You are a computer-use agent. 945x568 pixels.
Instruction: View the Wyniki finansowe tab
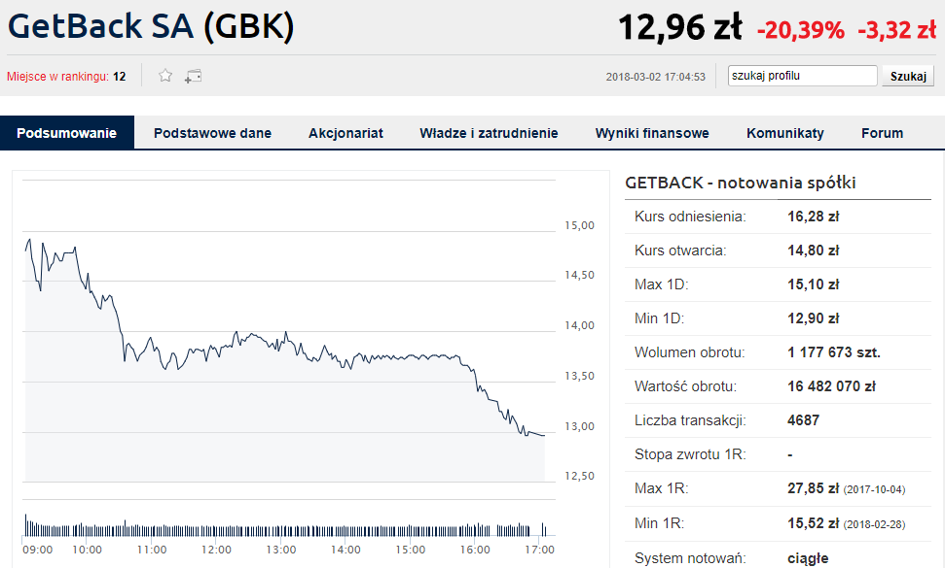pos(652,133)
